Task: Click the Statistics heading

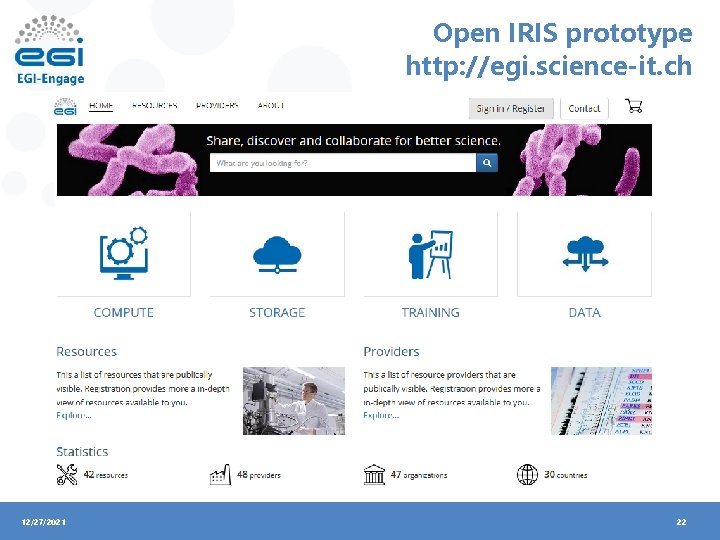Action: (x=82, y=452)
